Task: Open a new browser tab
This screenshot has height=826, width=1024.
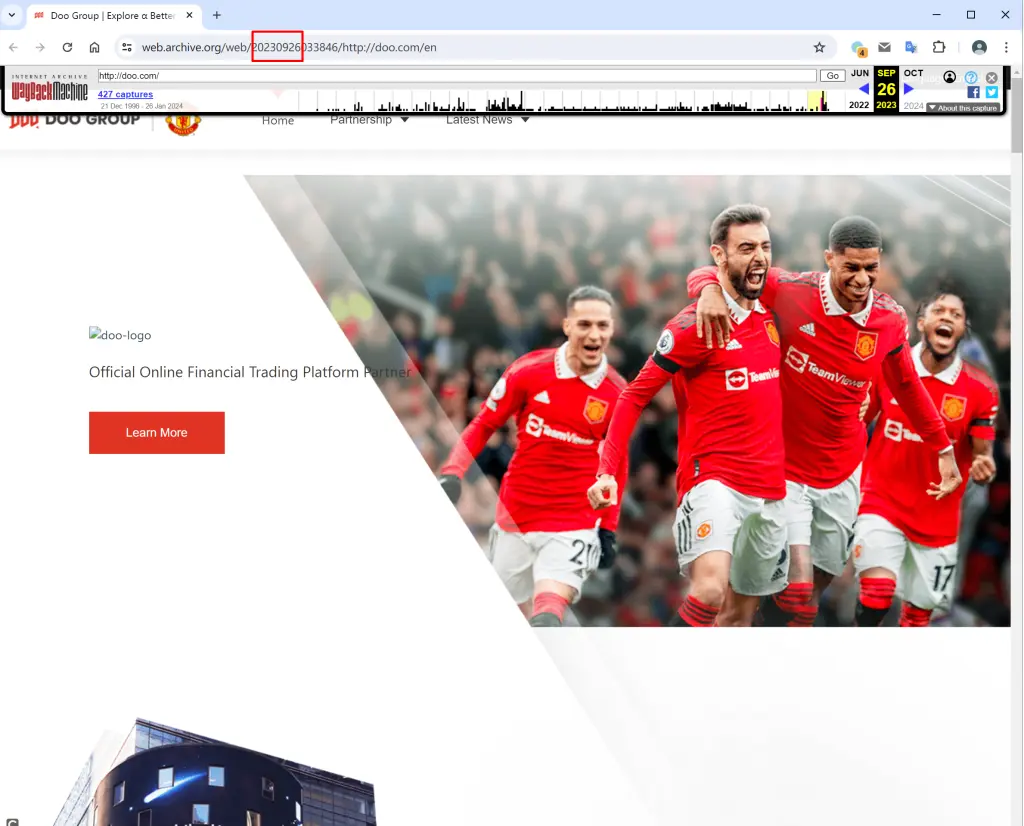Action: (217, 15)
